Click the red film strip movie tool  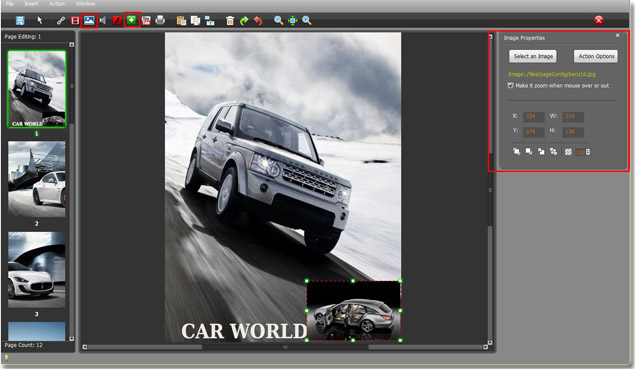(75, 20)
